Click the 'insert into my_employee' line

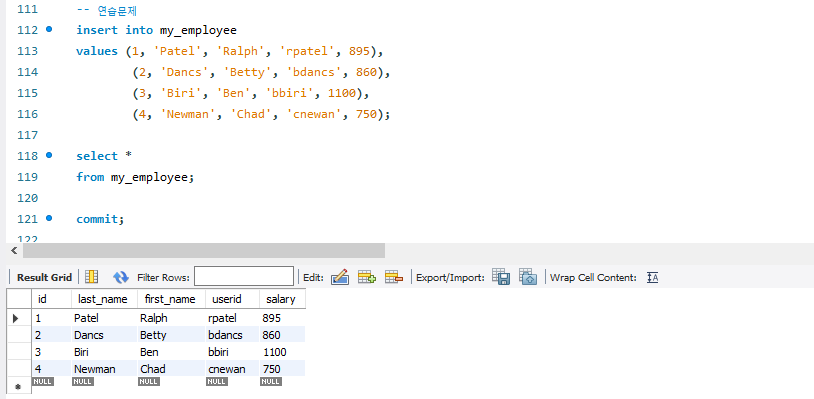pyautogui.click(x=156, y=30)
